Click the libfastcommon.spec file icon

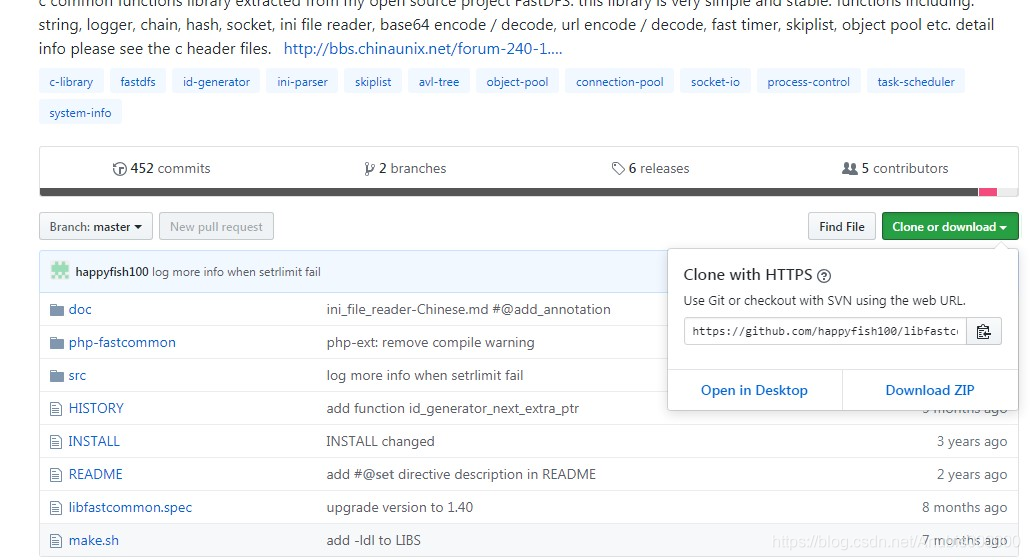[56, 508]
